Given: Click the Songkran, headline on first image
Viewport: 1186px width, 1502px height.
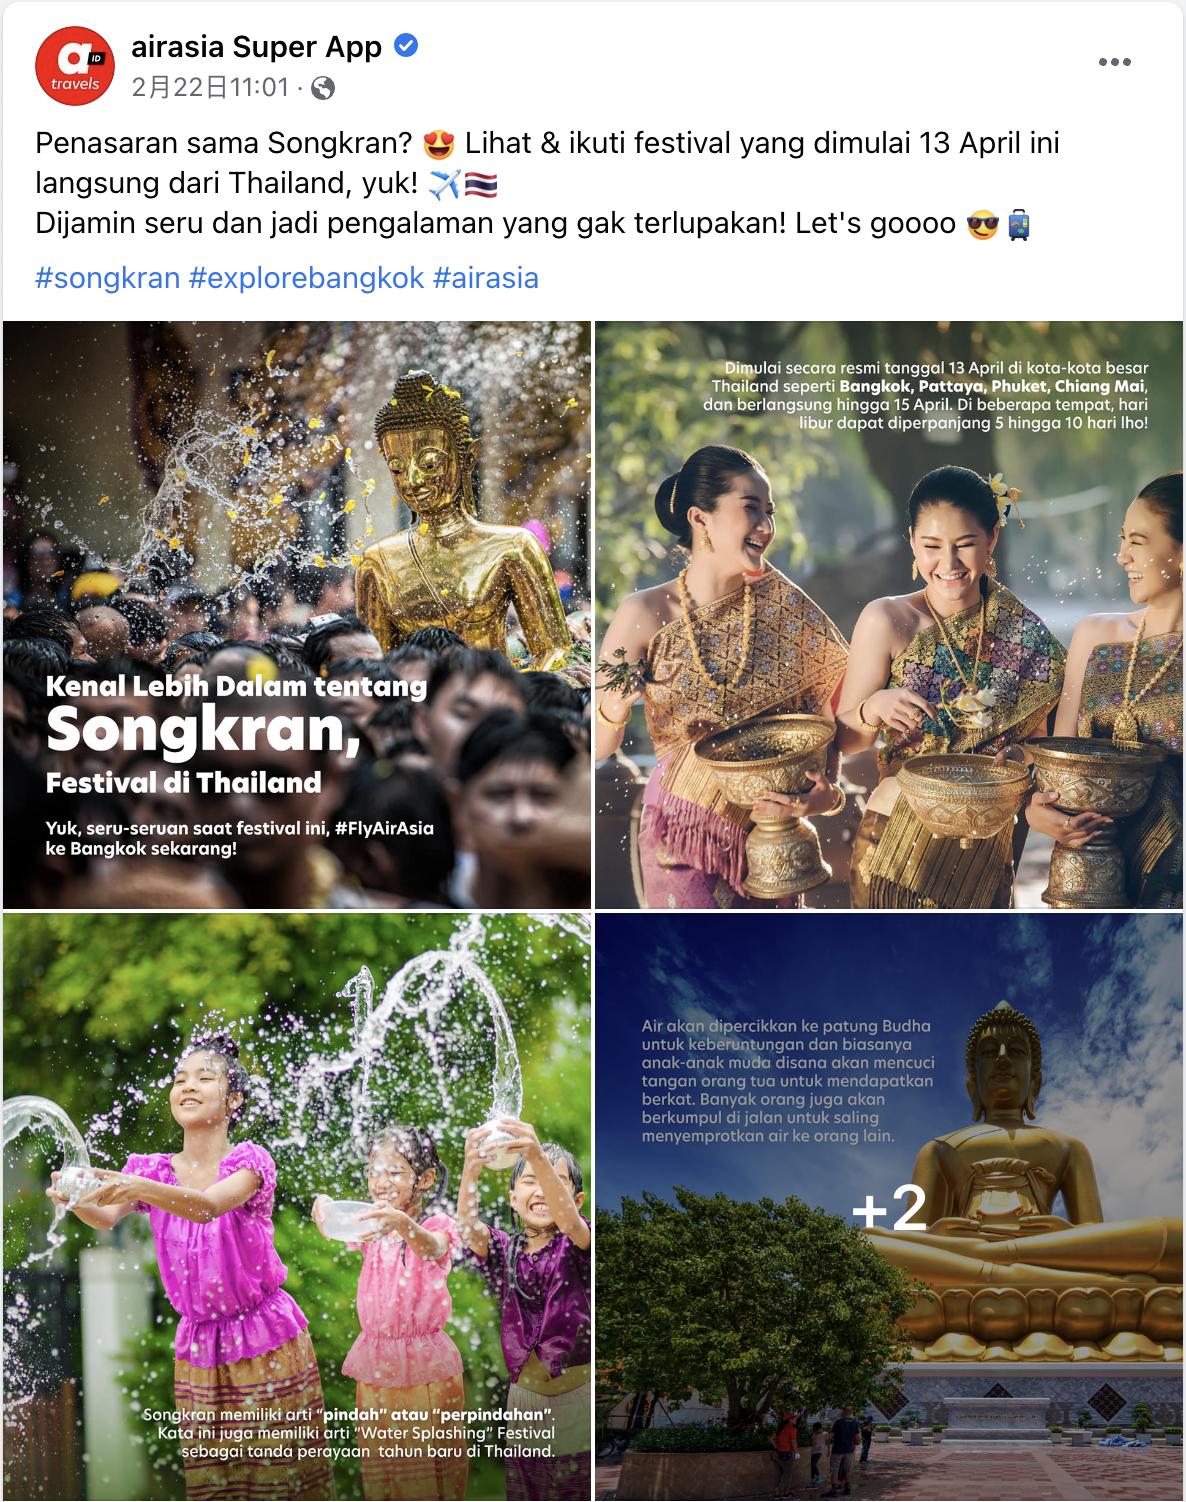Looking at the screenshot, I should 203,729.
